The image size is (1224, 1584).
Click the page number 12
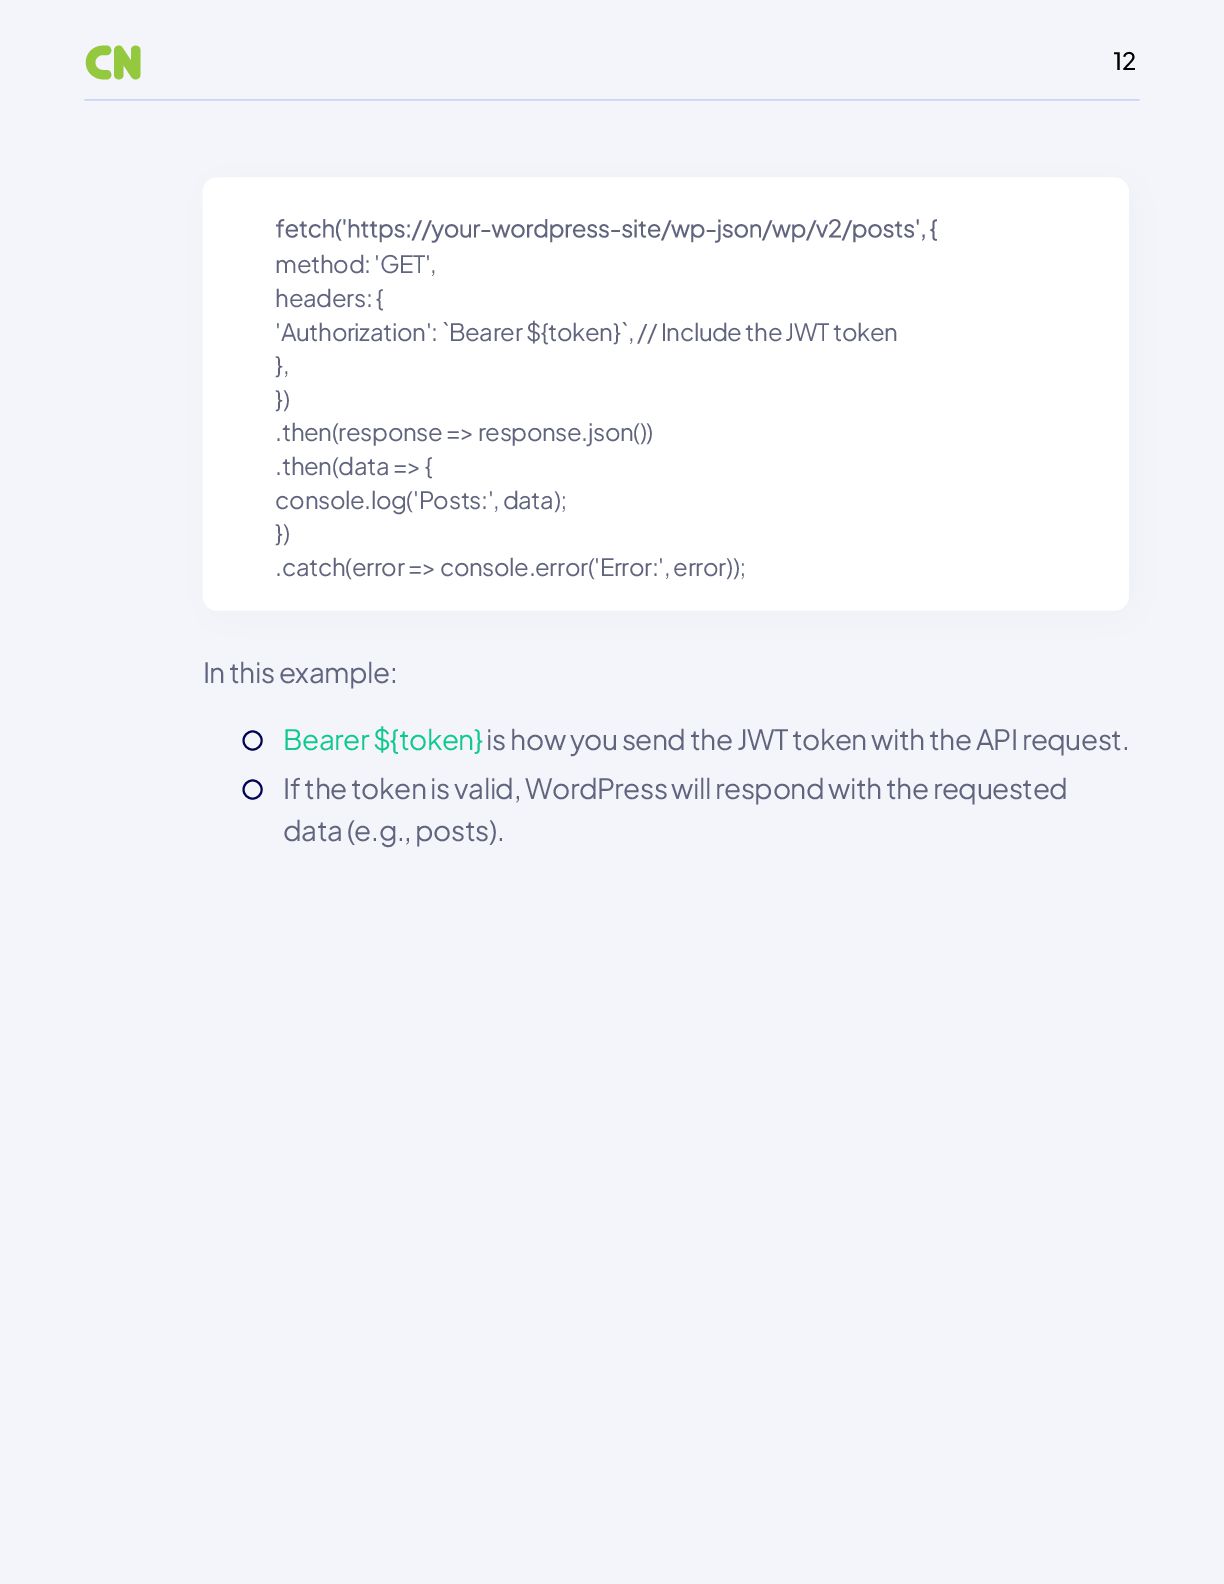(1124, 62)
